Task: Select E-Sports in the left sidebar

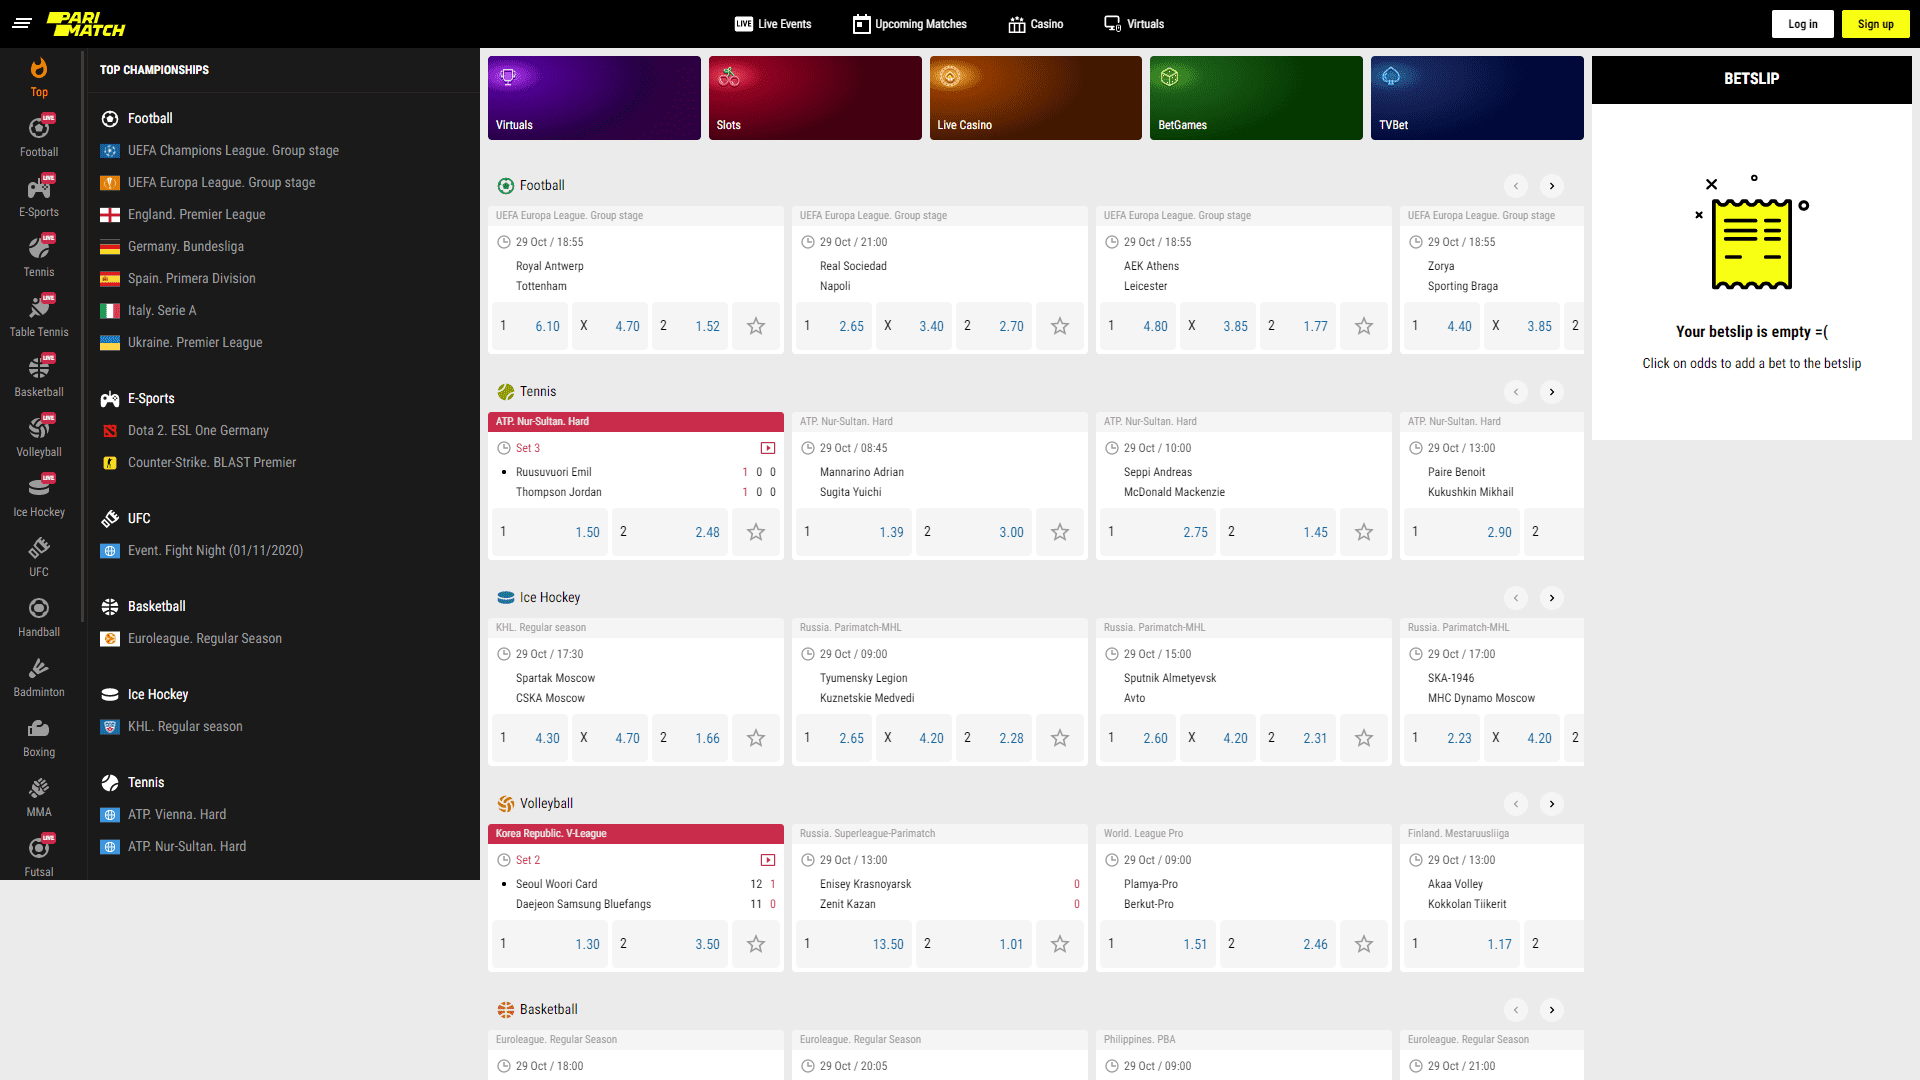Action: click(x=39, y=196)
